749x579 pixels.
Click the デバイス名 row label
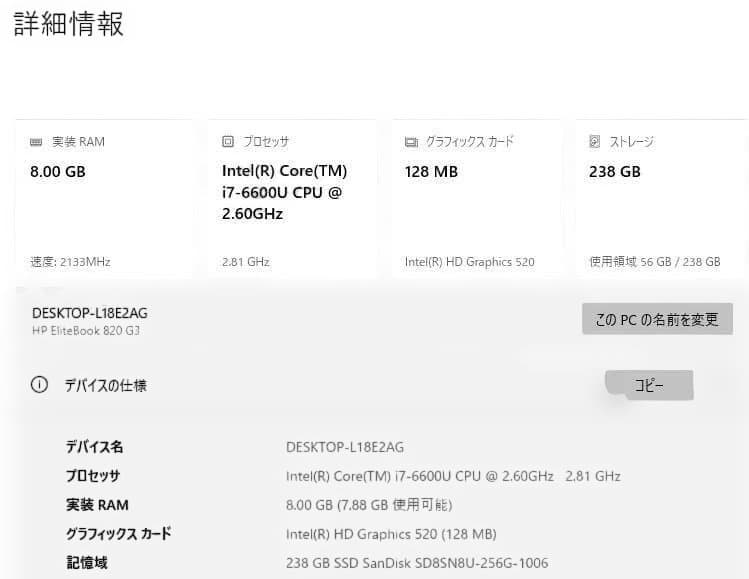pos(94,447)
